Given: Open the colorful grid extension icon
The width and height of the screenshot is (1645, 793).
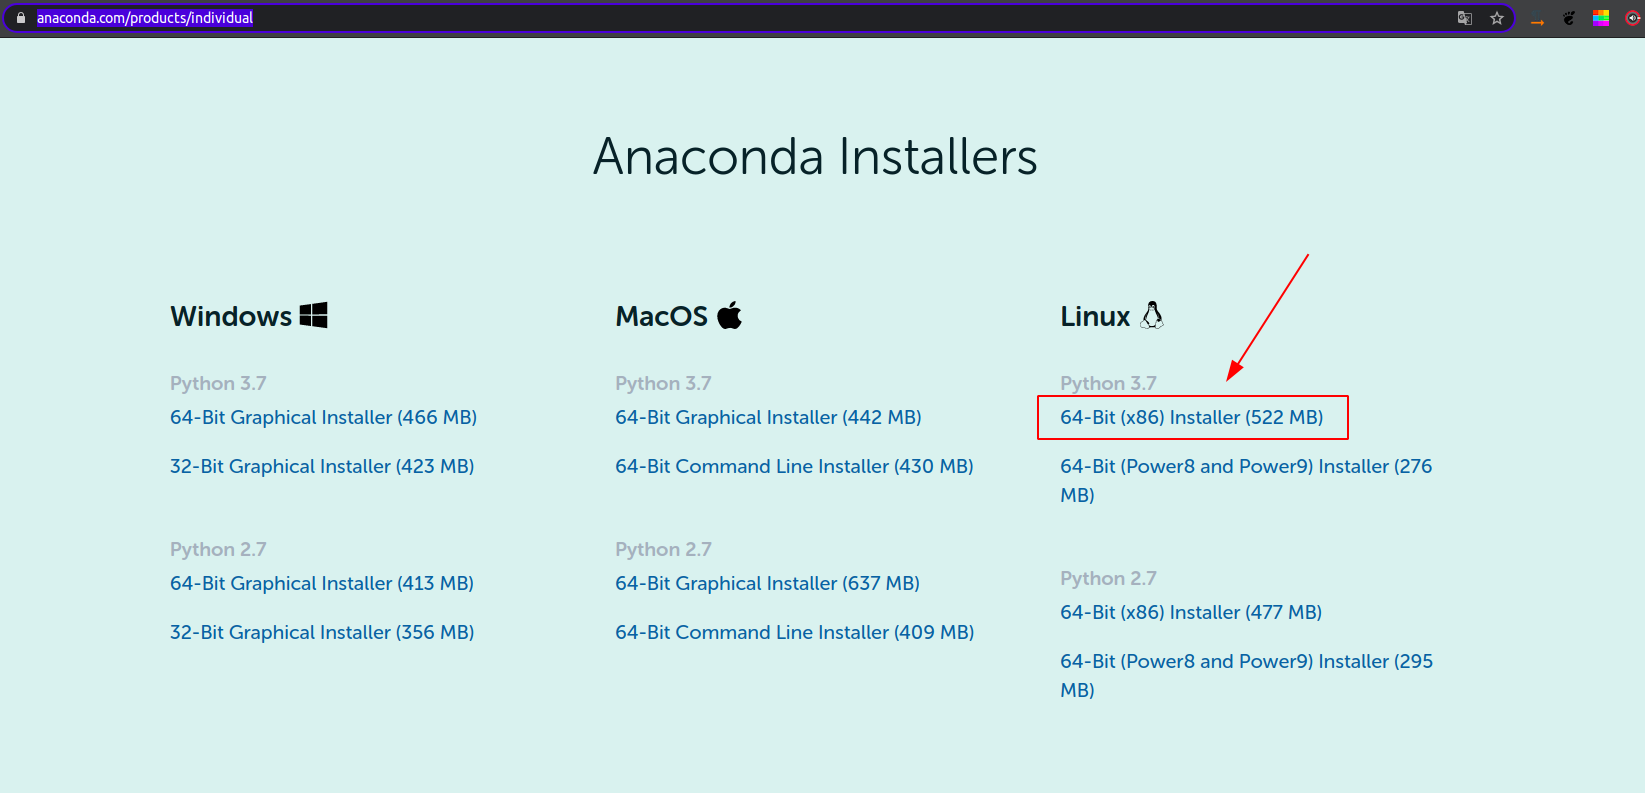Looking at the screenshot, I should [x=1601, y=17].
